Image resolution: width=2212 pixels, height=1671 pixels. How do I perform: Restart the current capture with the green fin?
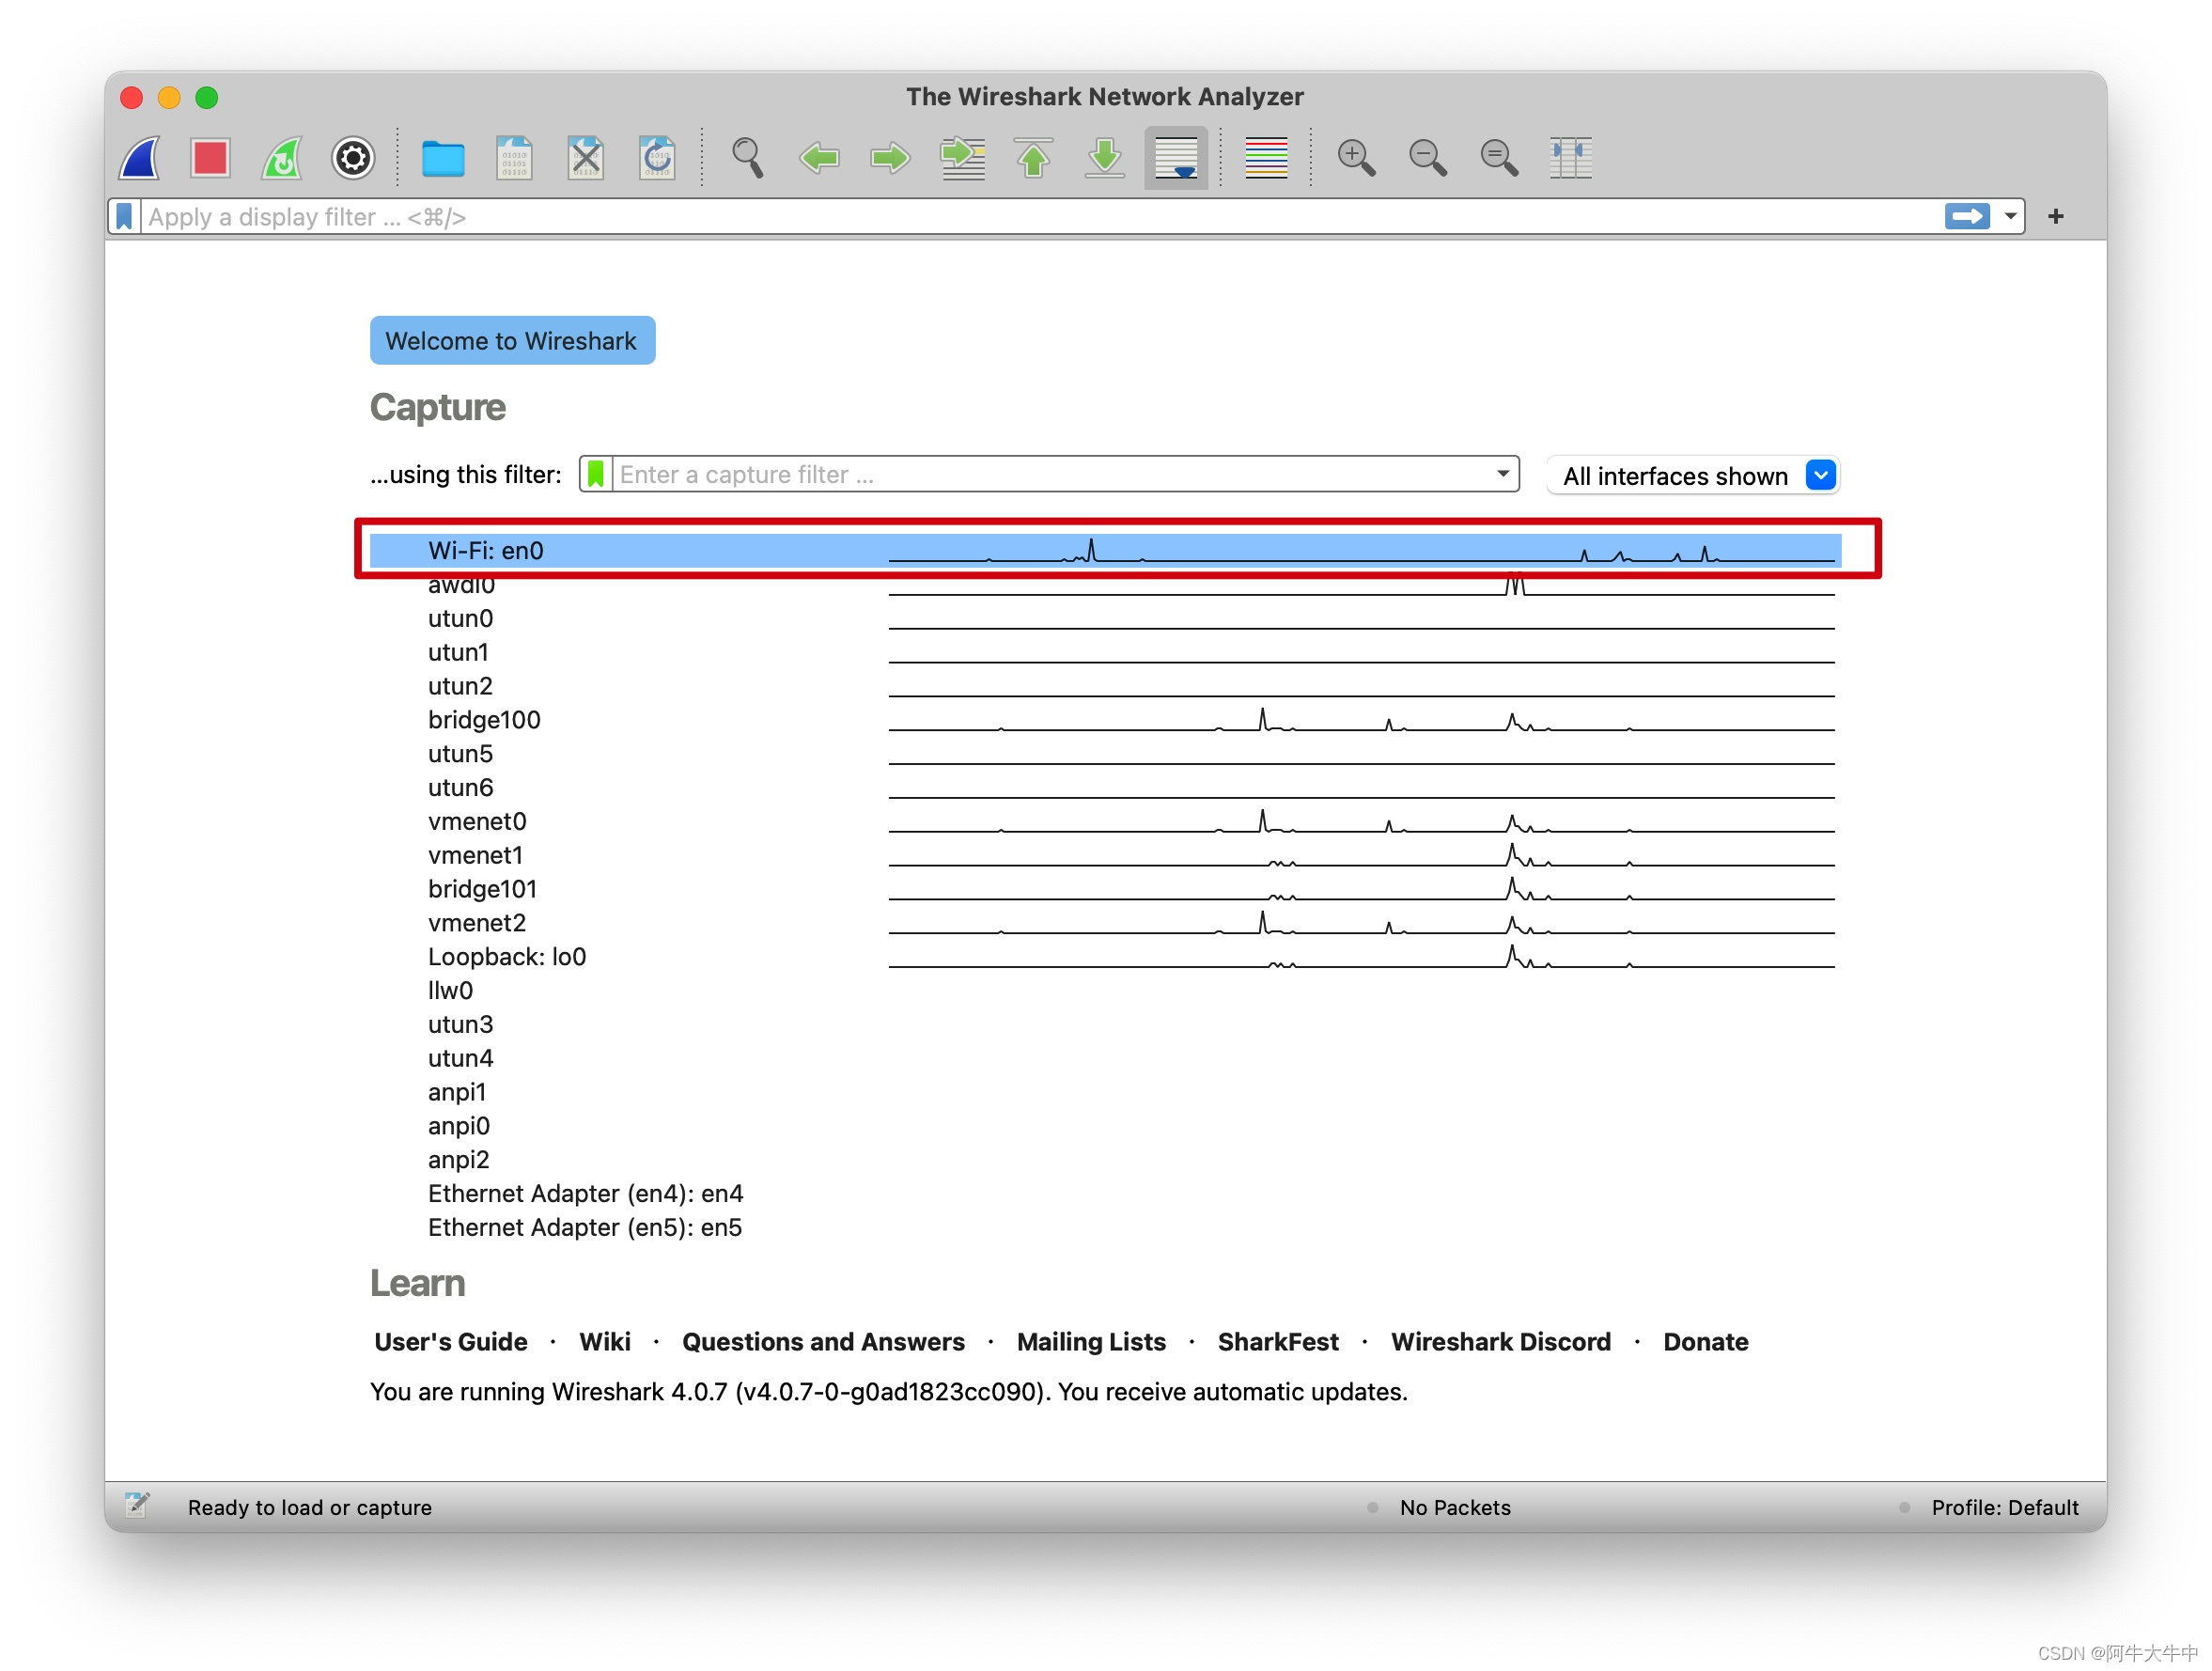click(282, 158)
